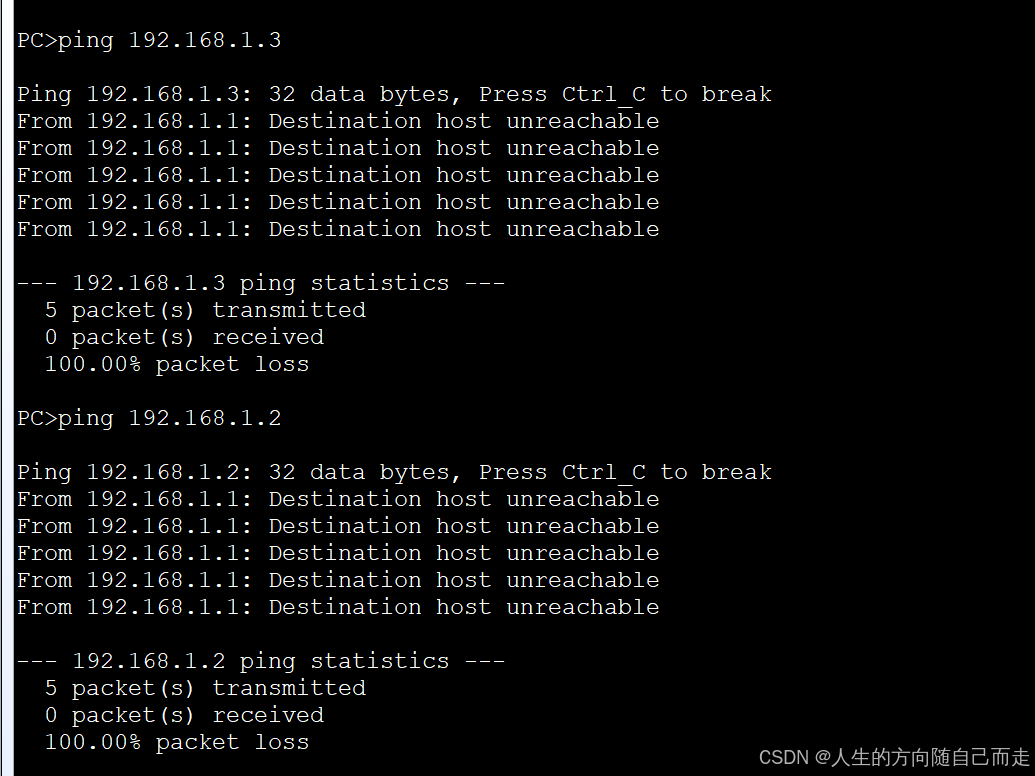Click the CSDN watermark text
1035x776 pixels.
point(894,758)
